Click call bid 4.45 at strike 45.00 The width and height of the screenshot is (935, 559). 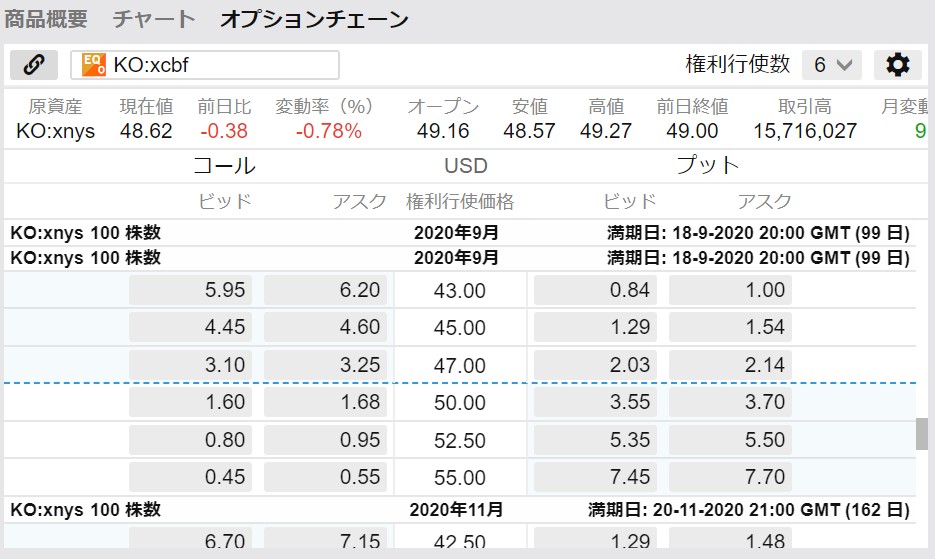(x=190, y=327)
